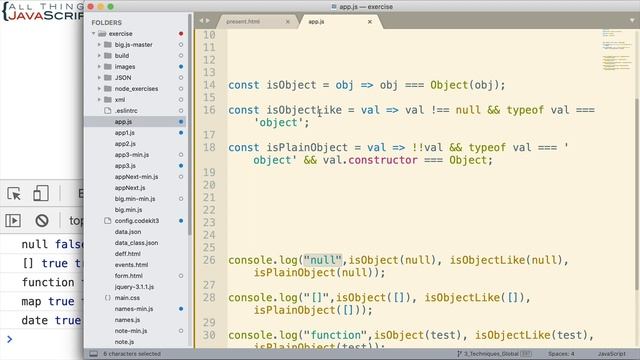Expand the xml folder

click(x=99, y=100)
